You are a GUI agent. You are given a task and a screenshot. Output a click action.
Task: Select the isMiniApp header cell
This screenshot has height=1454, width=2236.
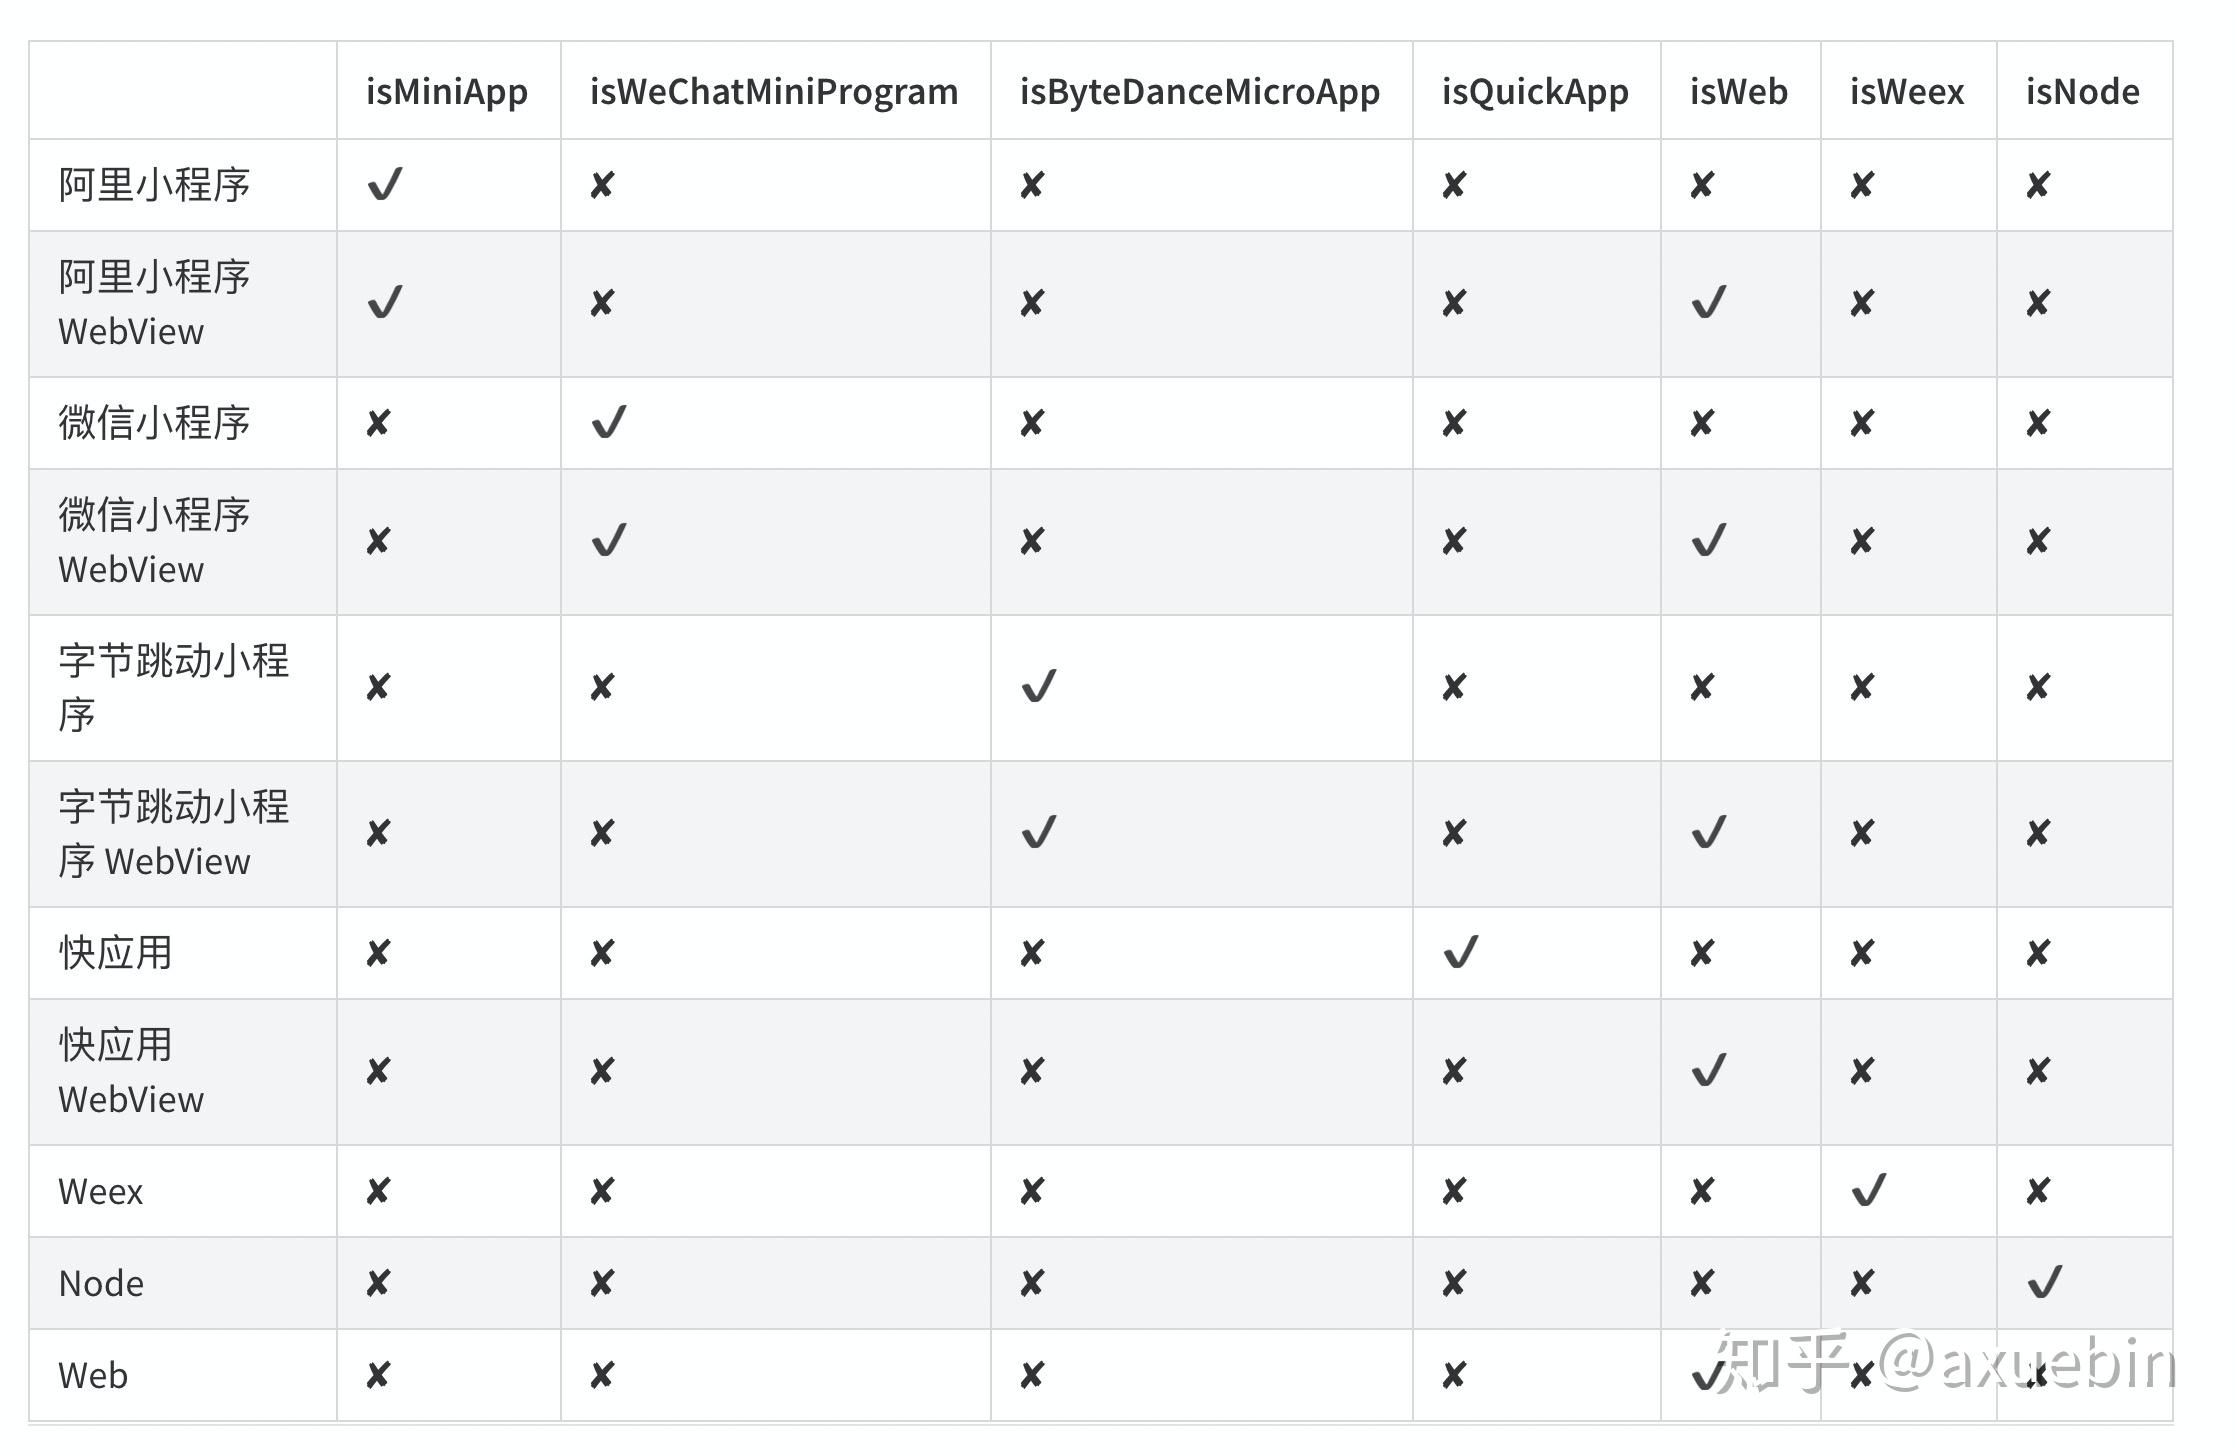[446, 92]
